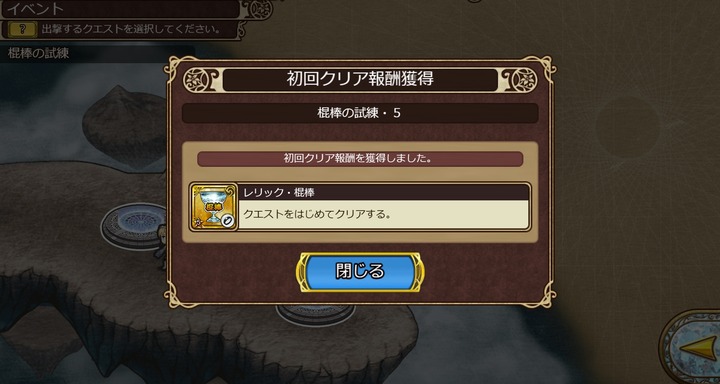Go back with the golden arrow button

[698, 348]
